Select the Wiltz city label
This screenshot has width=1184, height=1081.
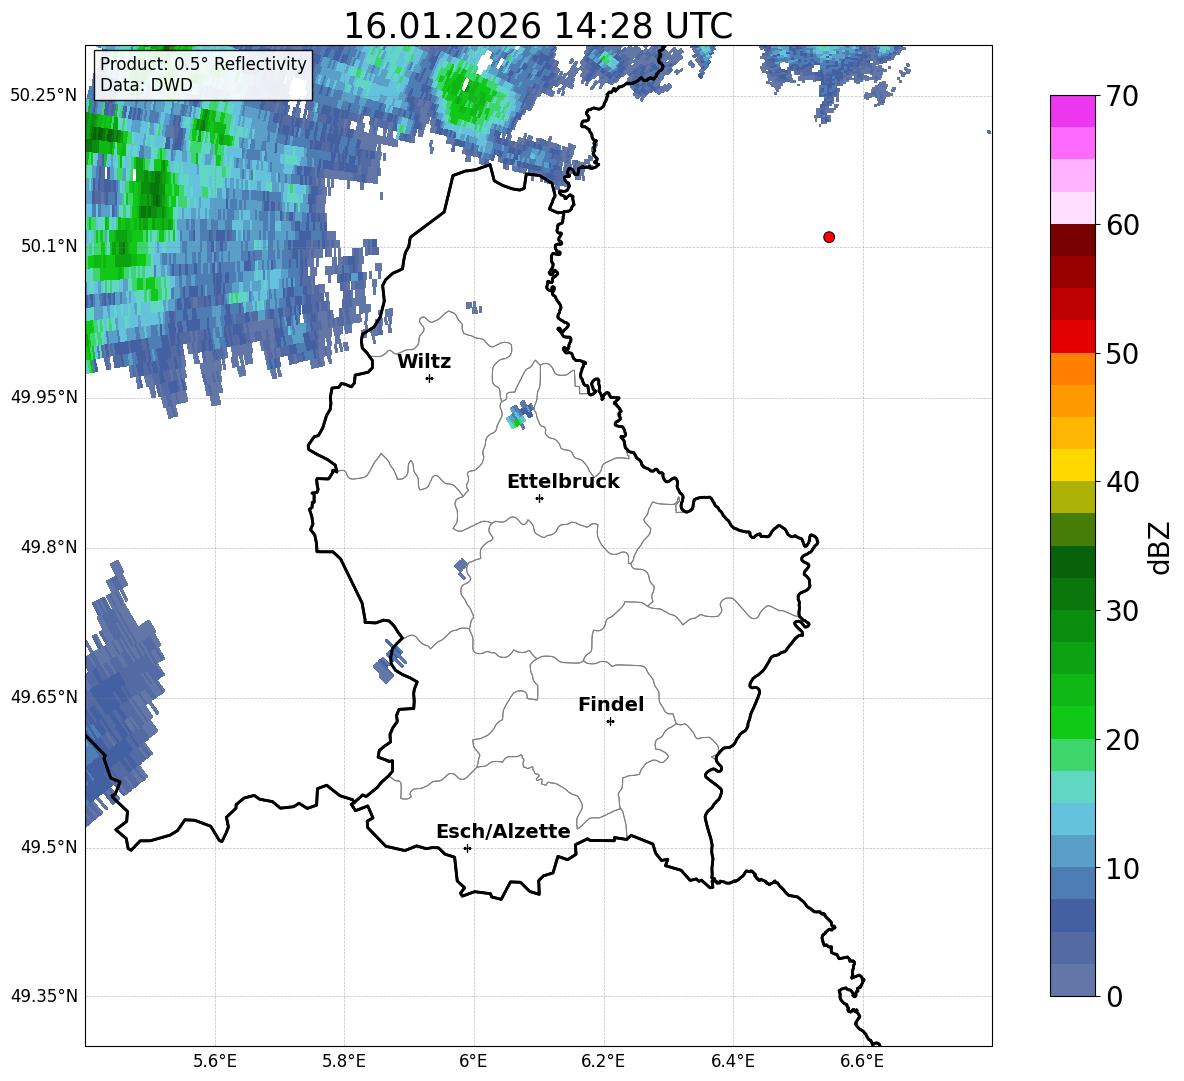coord(424,362)
